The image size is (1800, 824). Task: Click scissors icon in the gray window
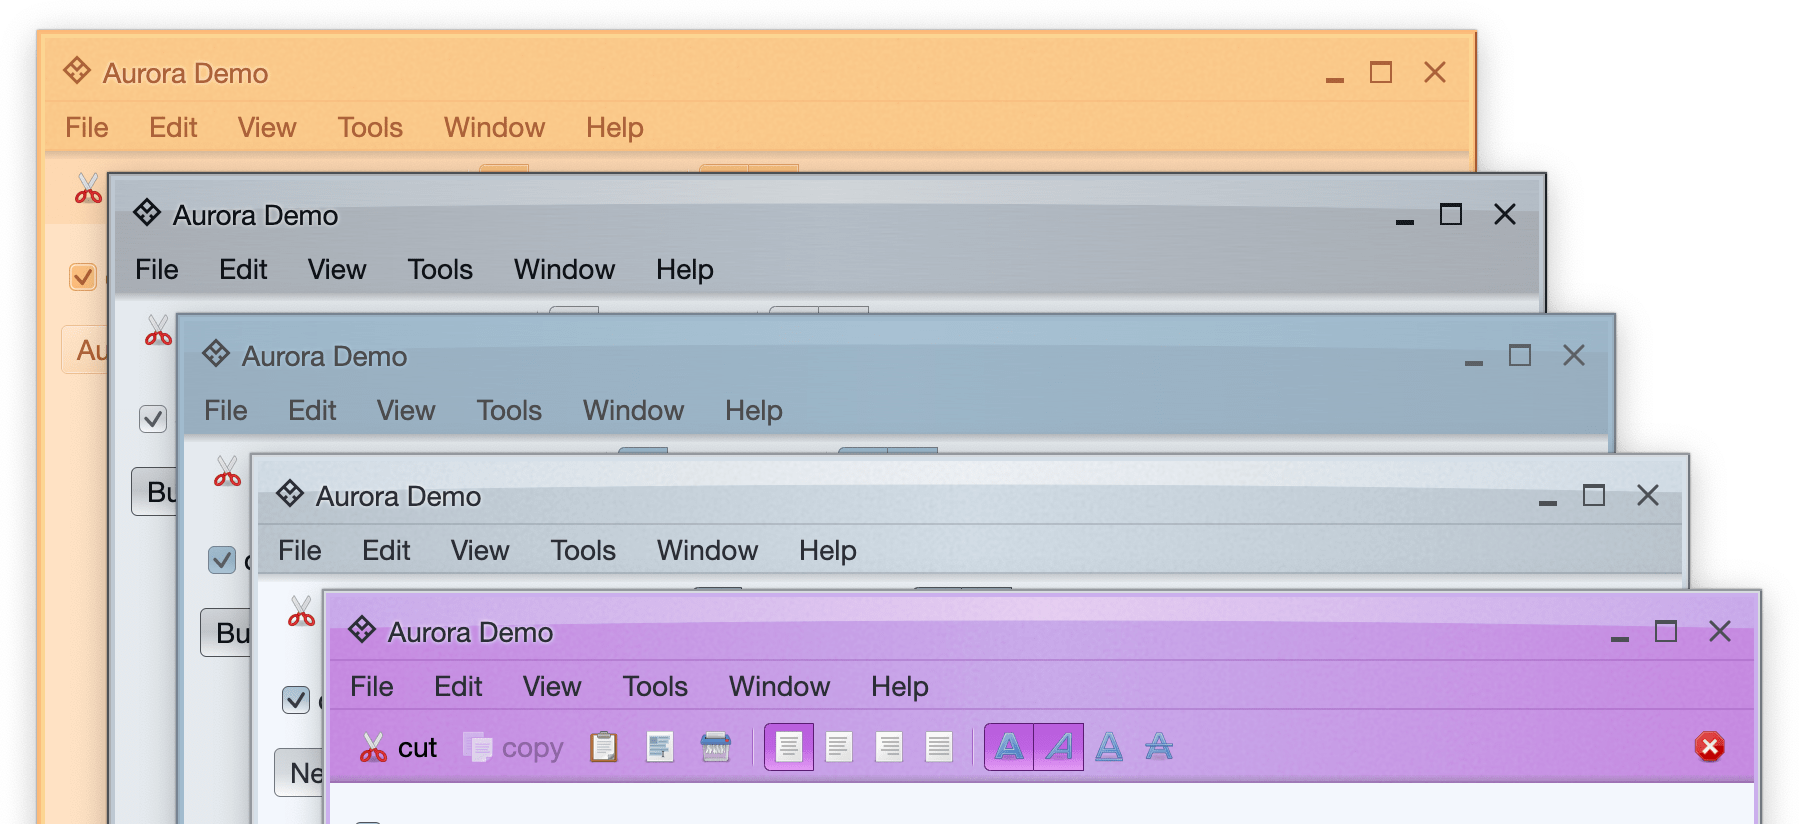[159, 330]
